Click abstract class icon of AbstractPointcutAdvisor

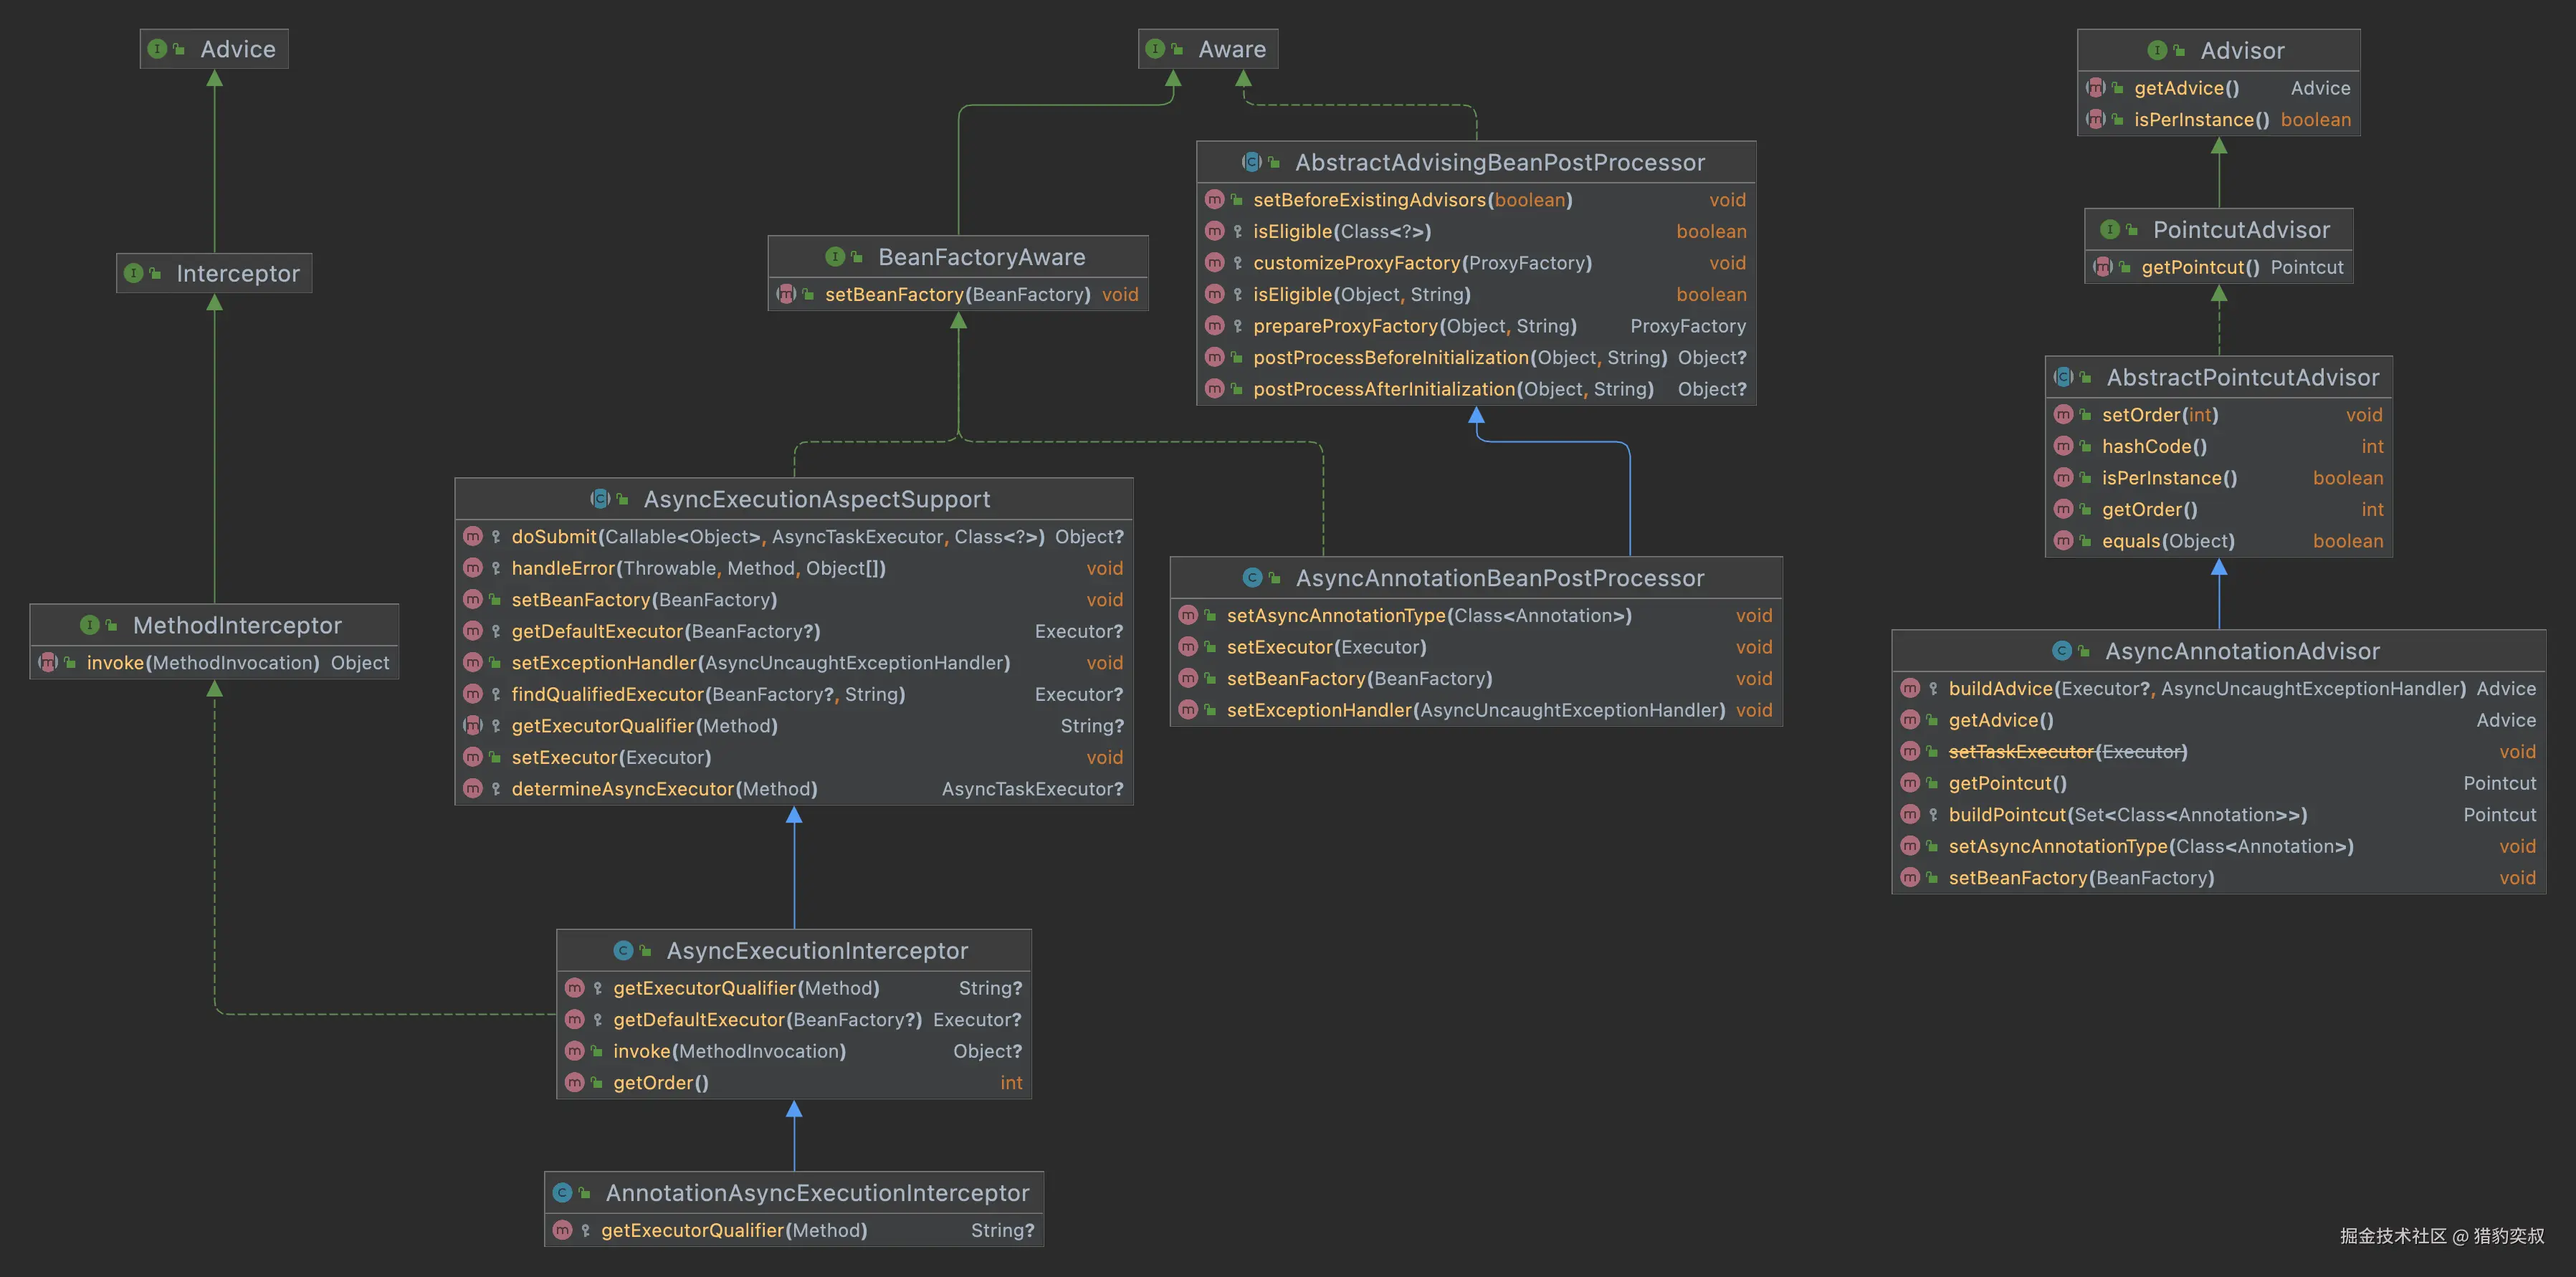[2063, 377]
